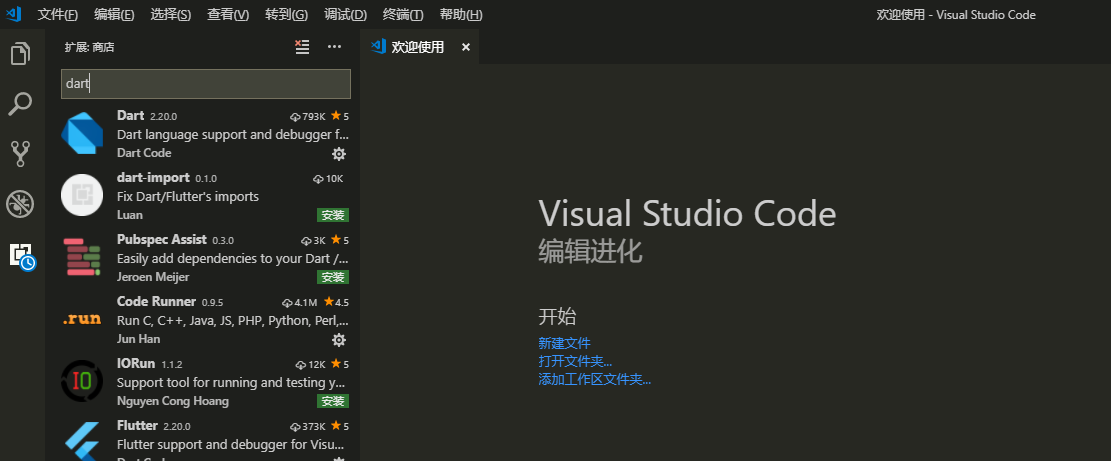1111x461 pixels.
Task: Click the 打开文件夹... link
Action: click(575, 361)
